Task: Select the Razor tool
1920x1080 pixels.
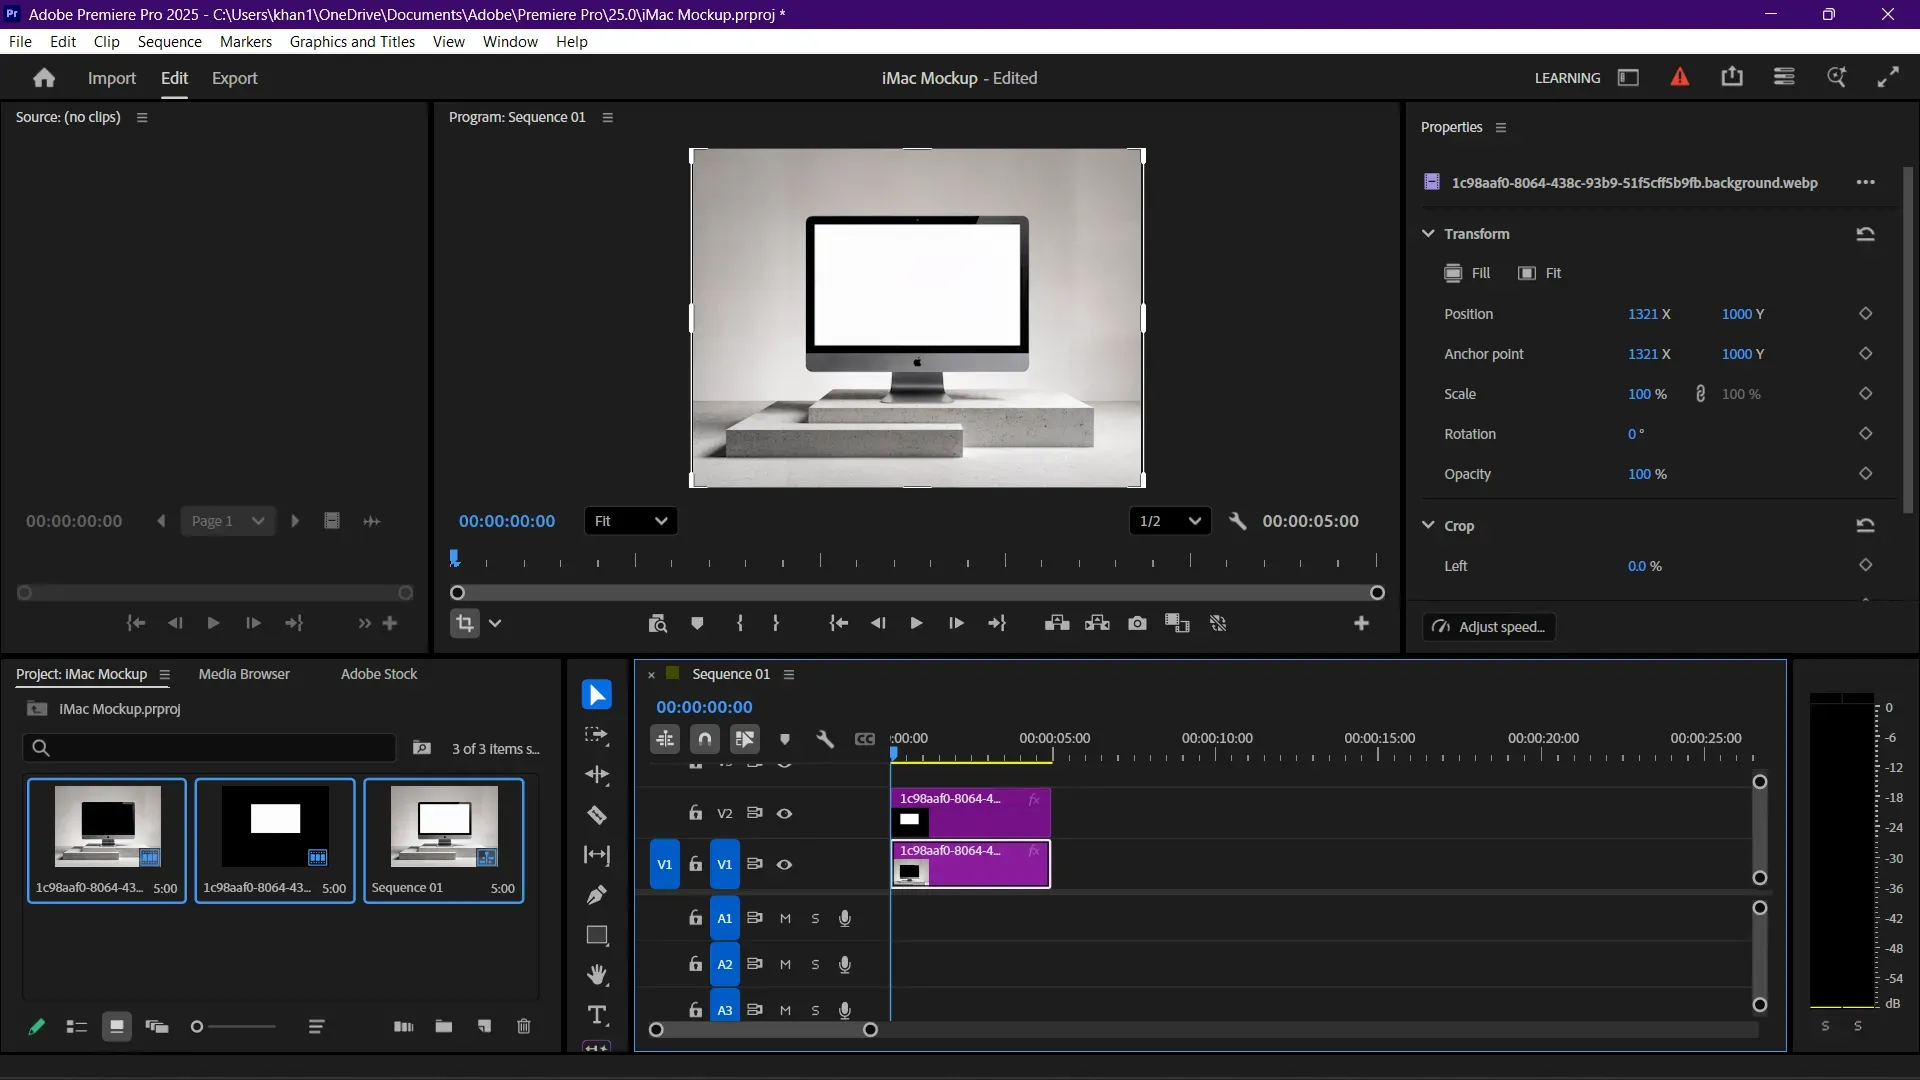Action: click(x=597, y=815)
